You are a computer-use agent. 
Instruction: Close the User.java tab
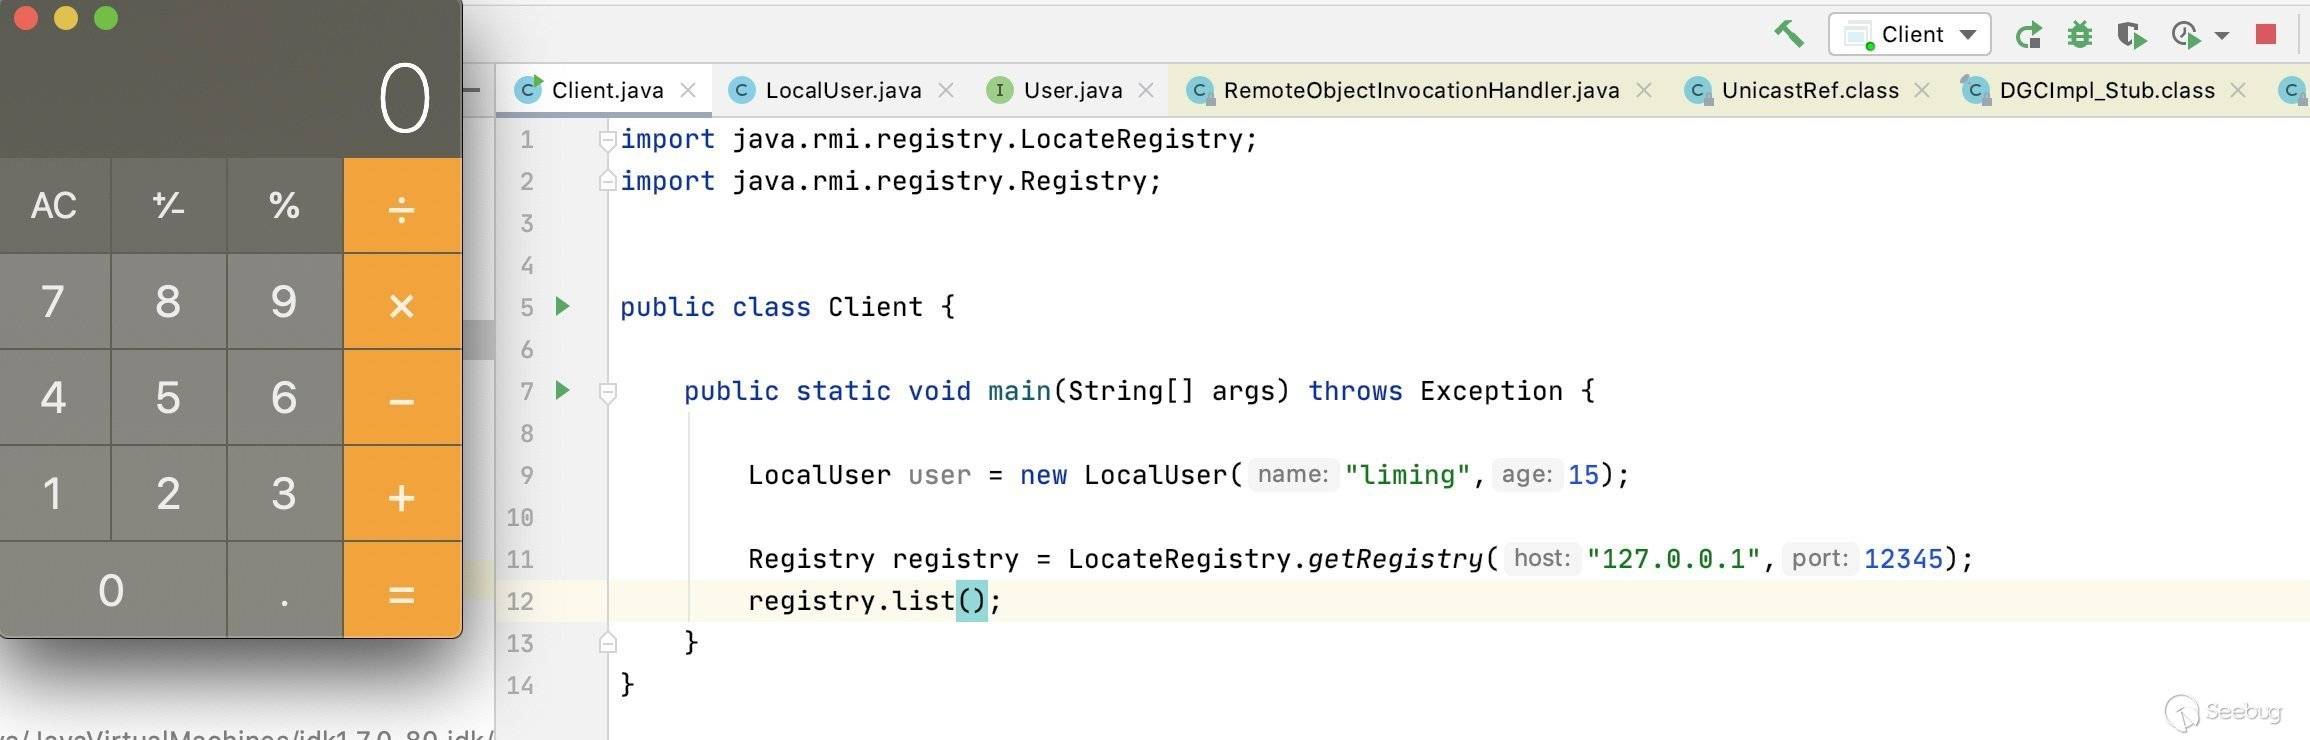tap(1147, 90)
